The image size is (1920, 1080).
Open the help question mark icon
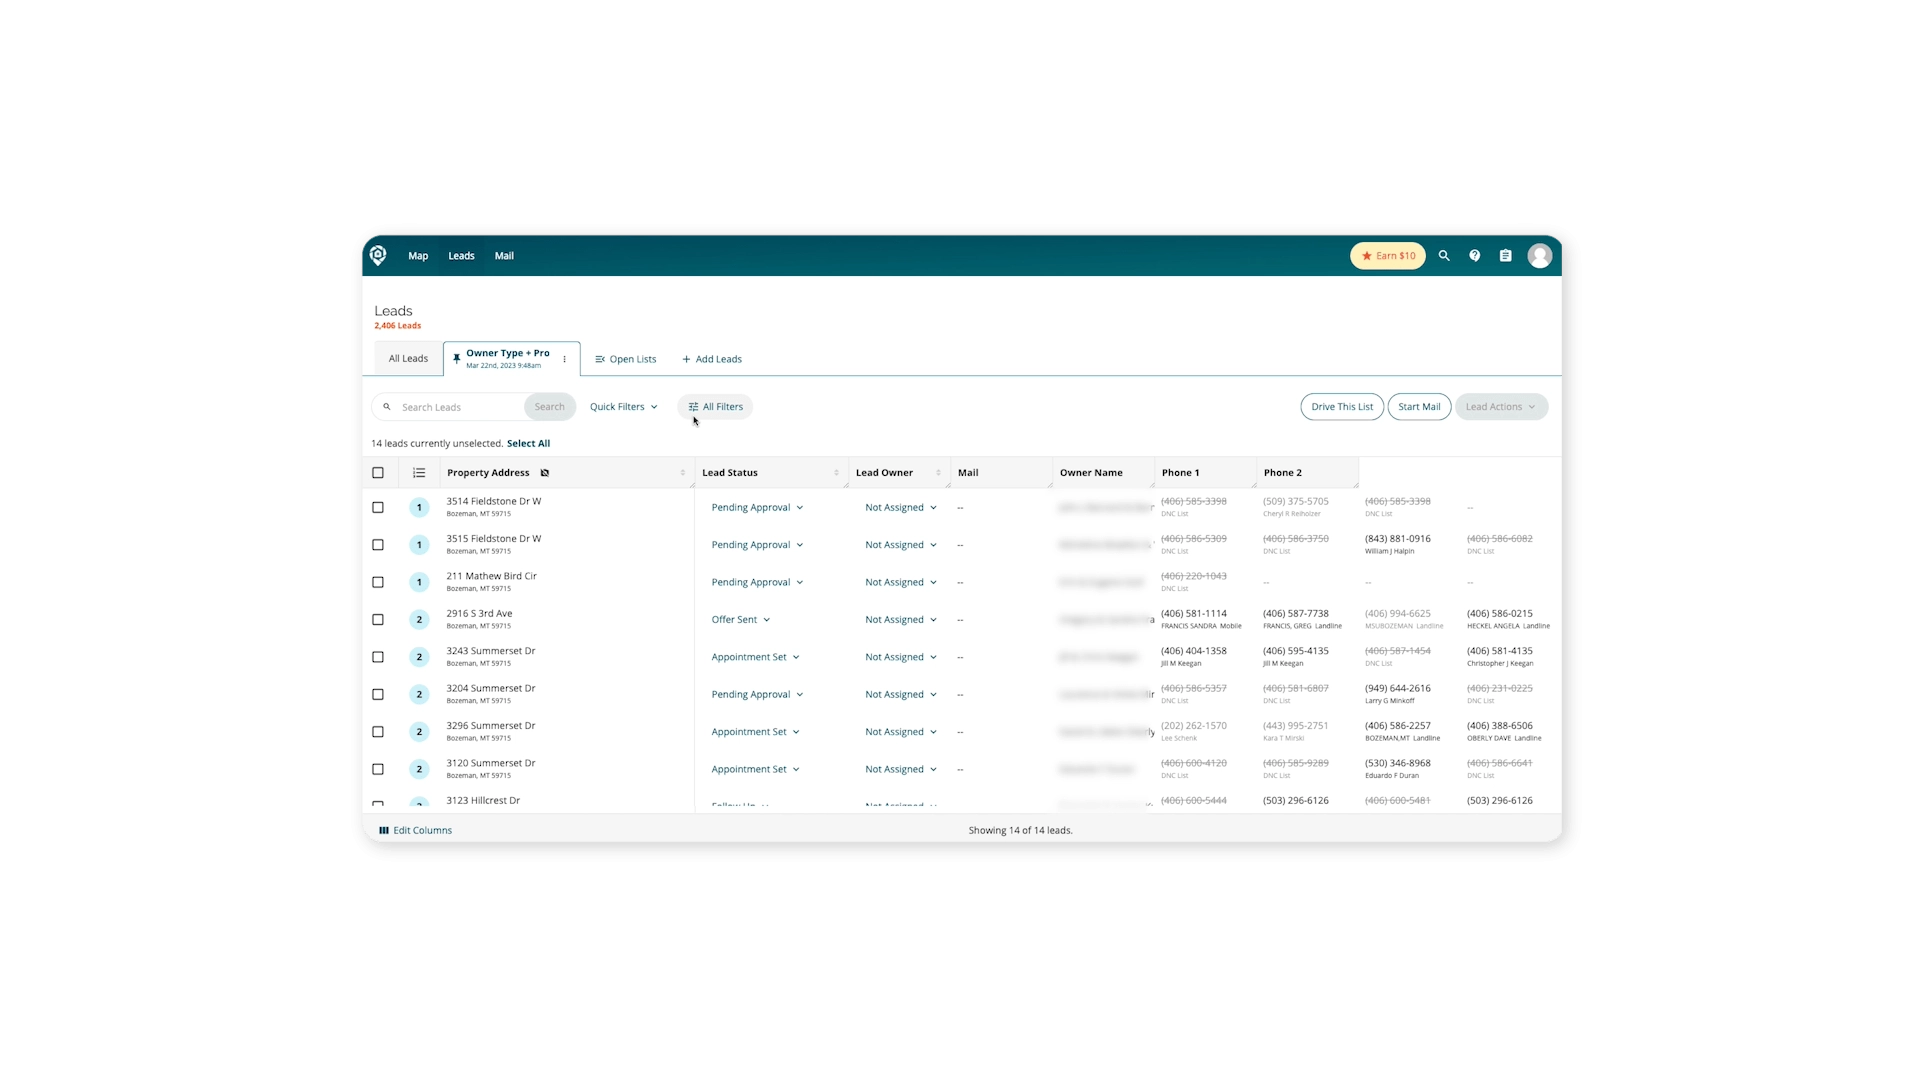(1474, 256)
